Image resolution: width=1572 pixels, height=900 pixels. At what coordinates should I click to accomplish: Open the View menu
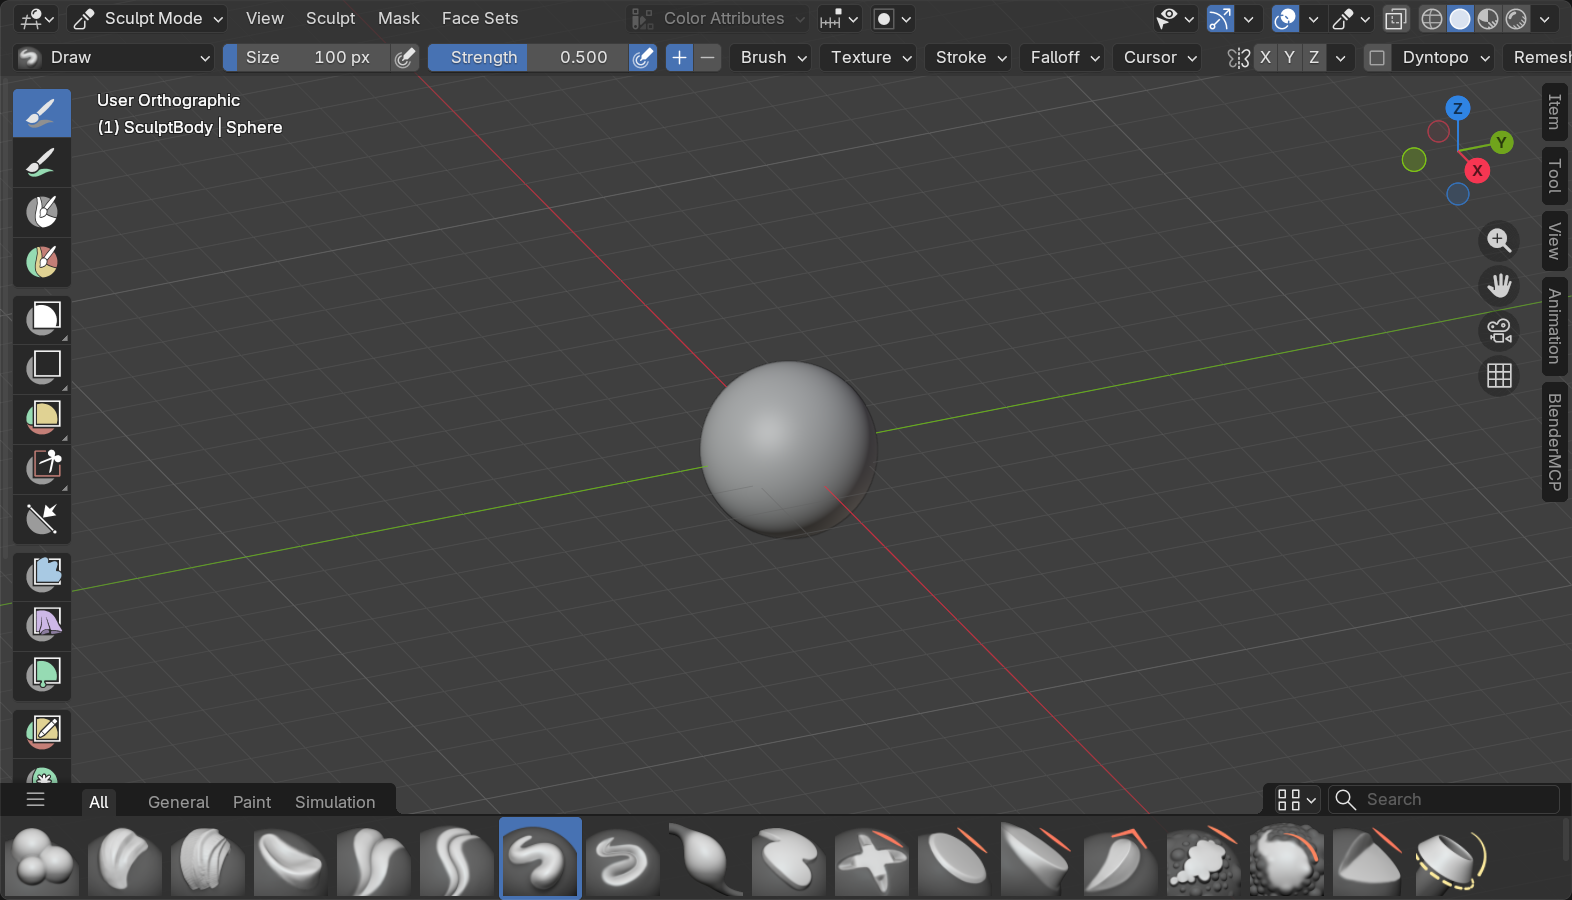265,18
